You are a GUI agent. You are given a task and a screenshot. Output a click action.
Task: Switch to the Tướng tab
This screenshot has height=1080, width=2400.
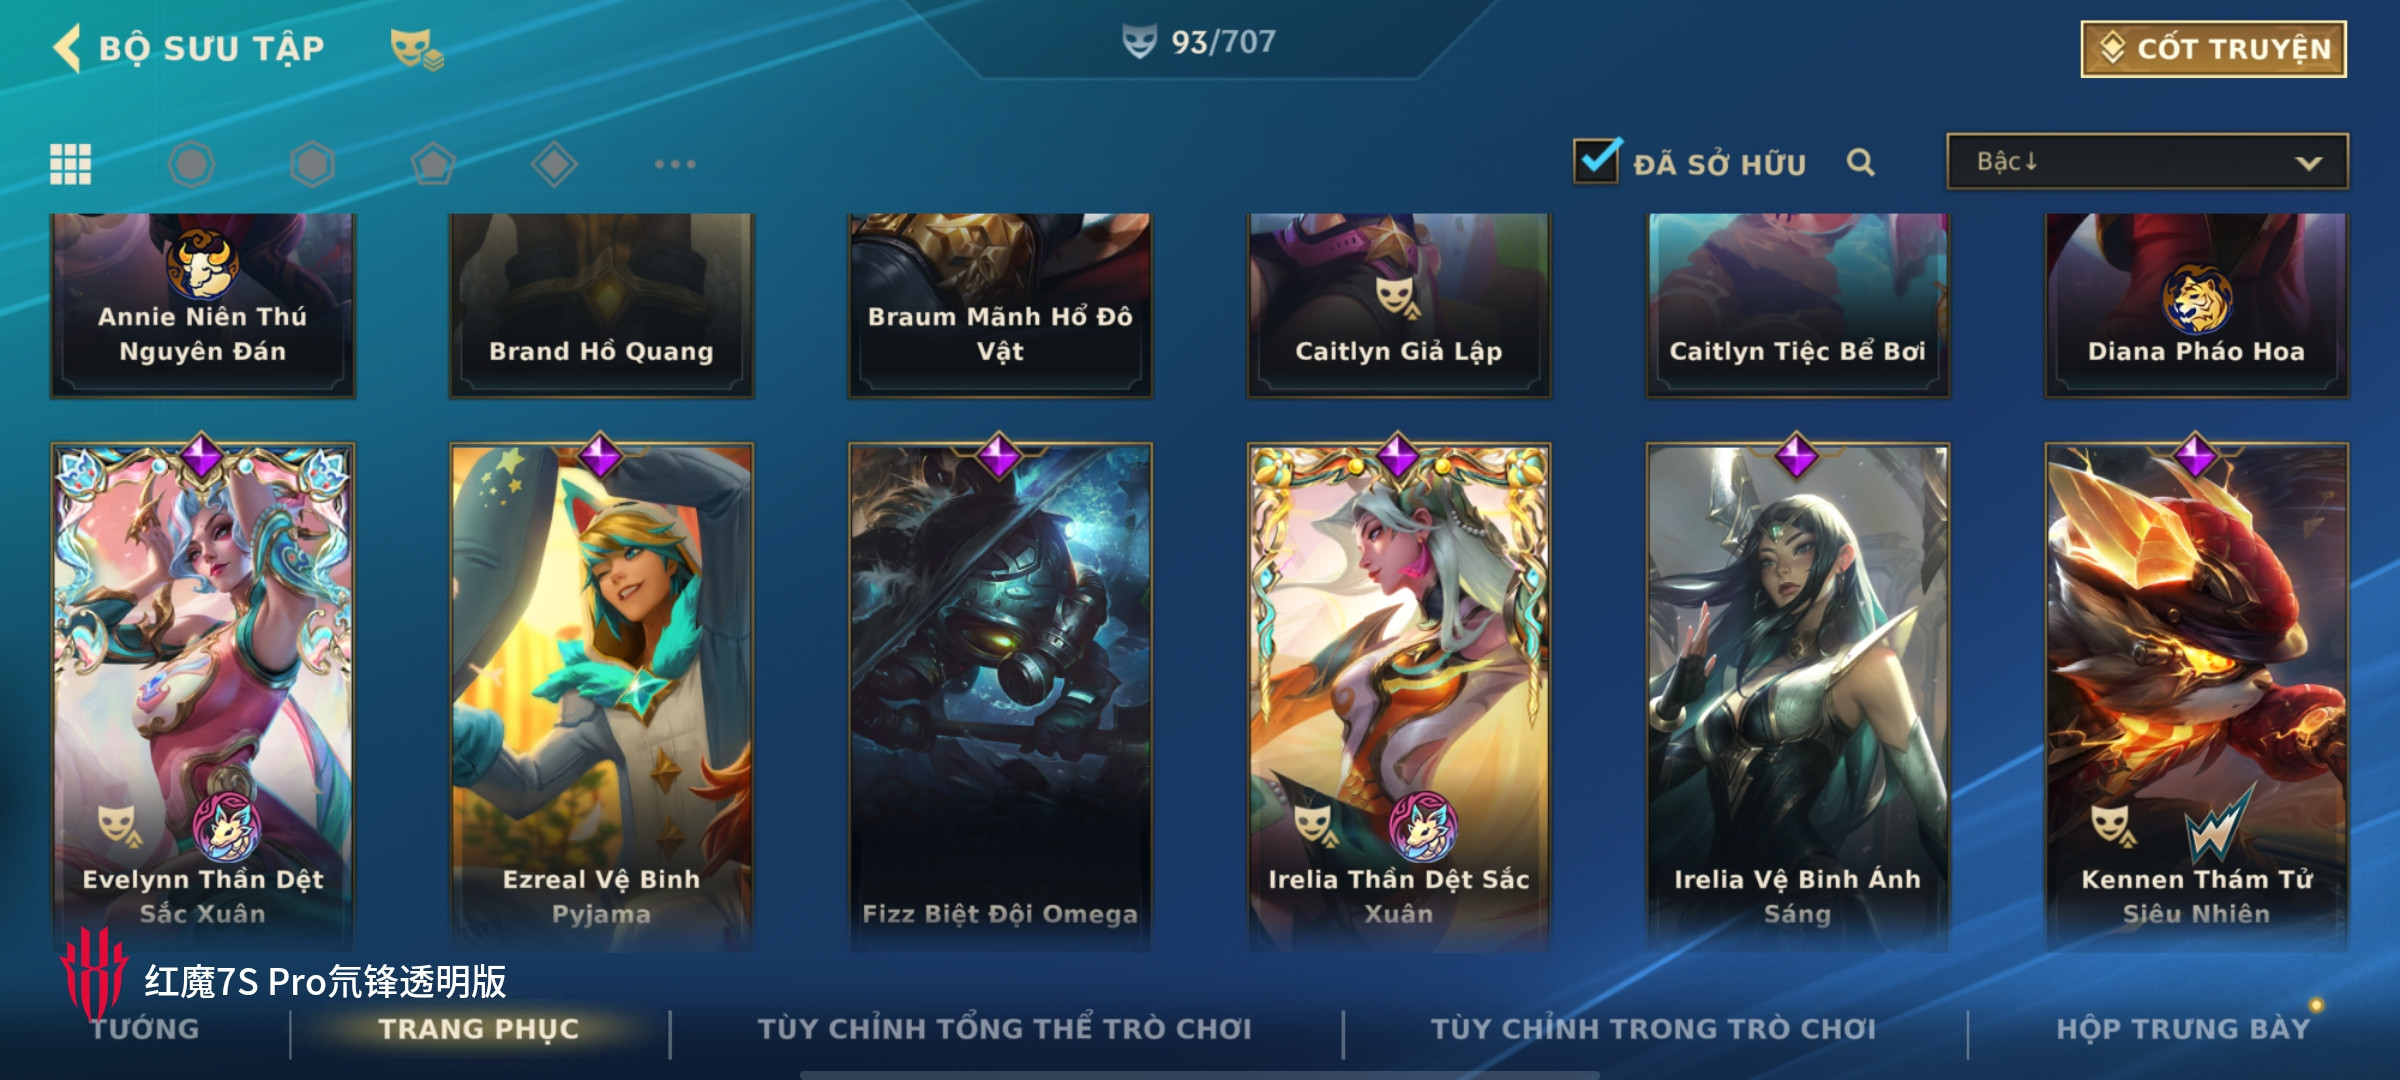[x=146, y=1029]
